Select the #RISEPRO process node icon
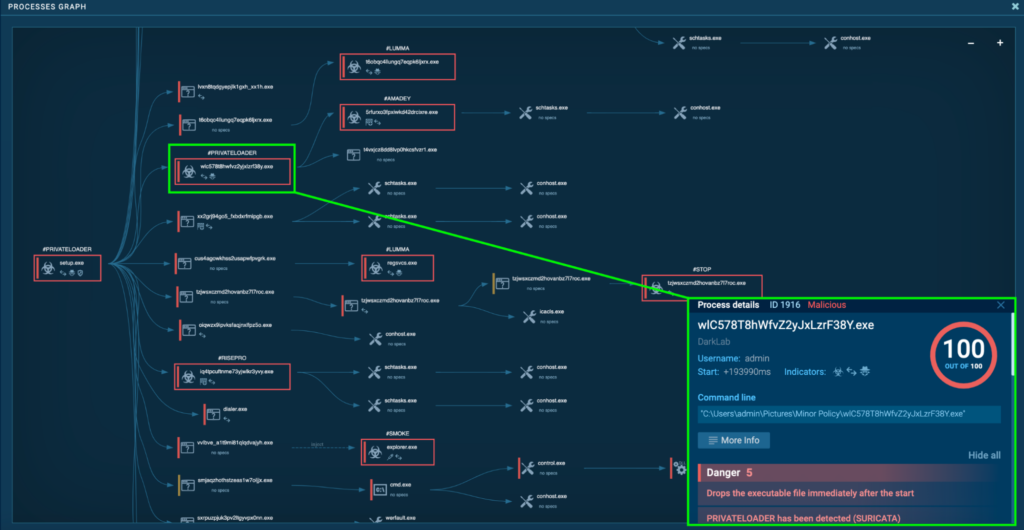This screenshot has width=1024, height=530. [x=187, y=376]
